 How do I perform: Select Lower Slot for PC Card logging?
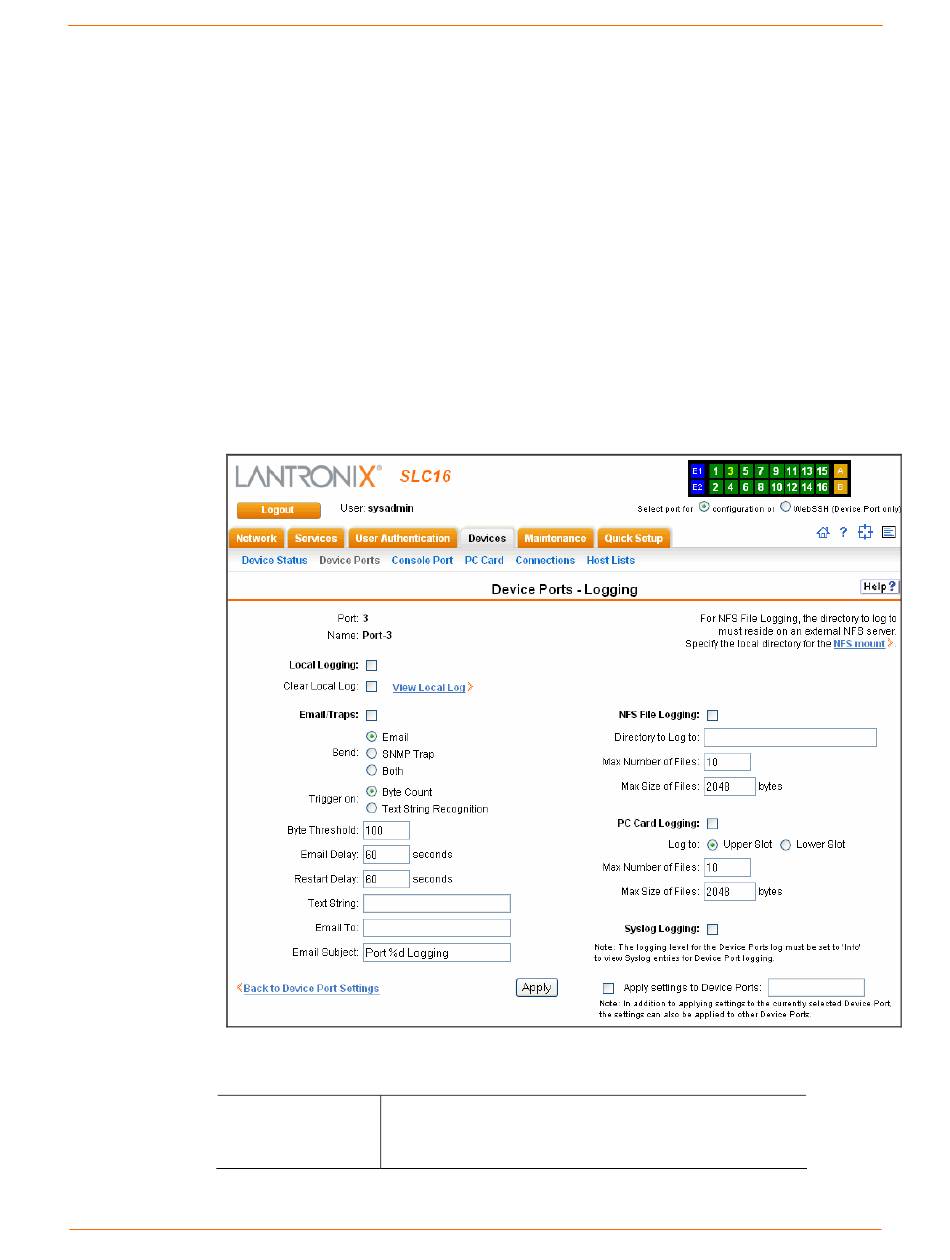(x=786, y=844)
